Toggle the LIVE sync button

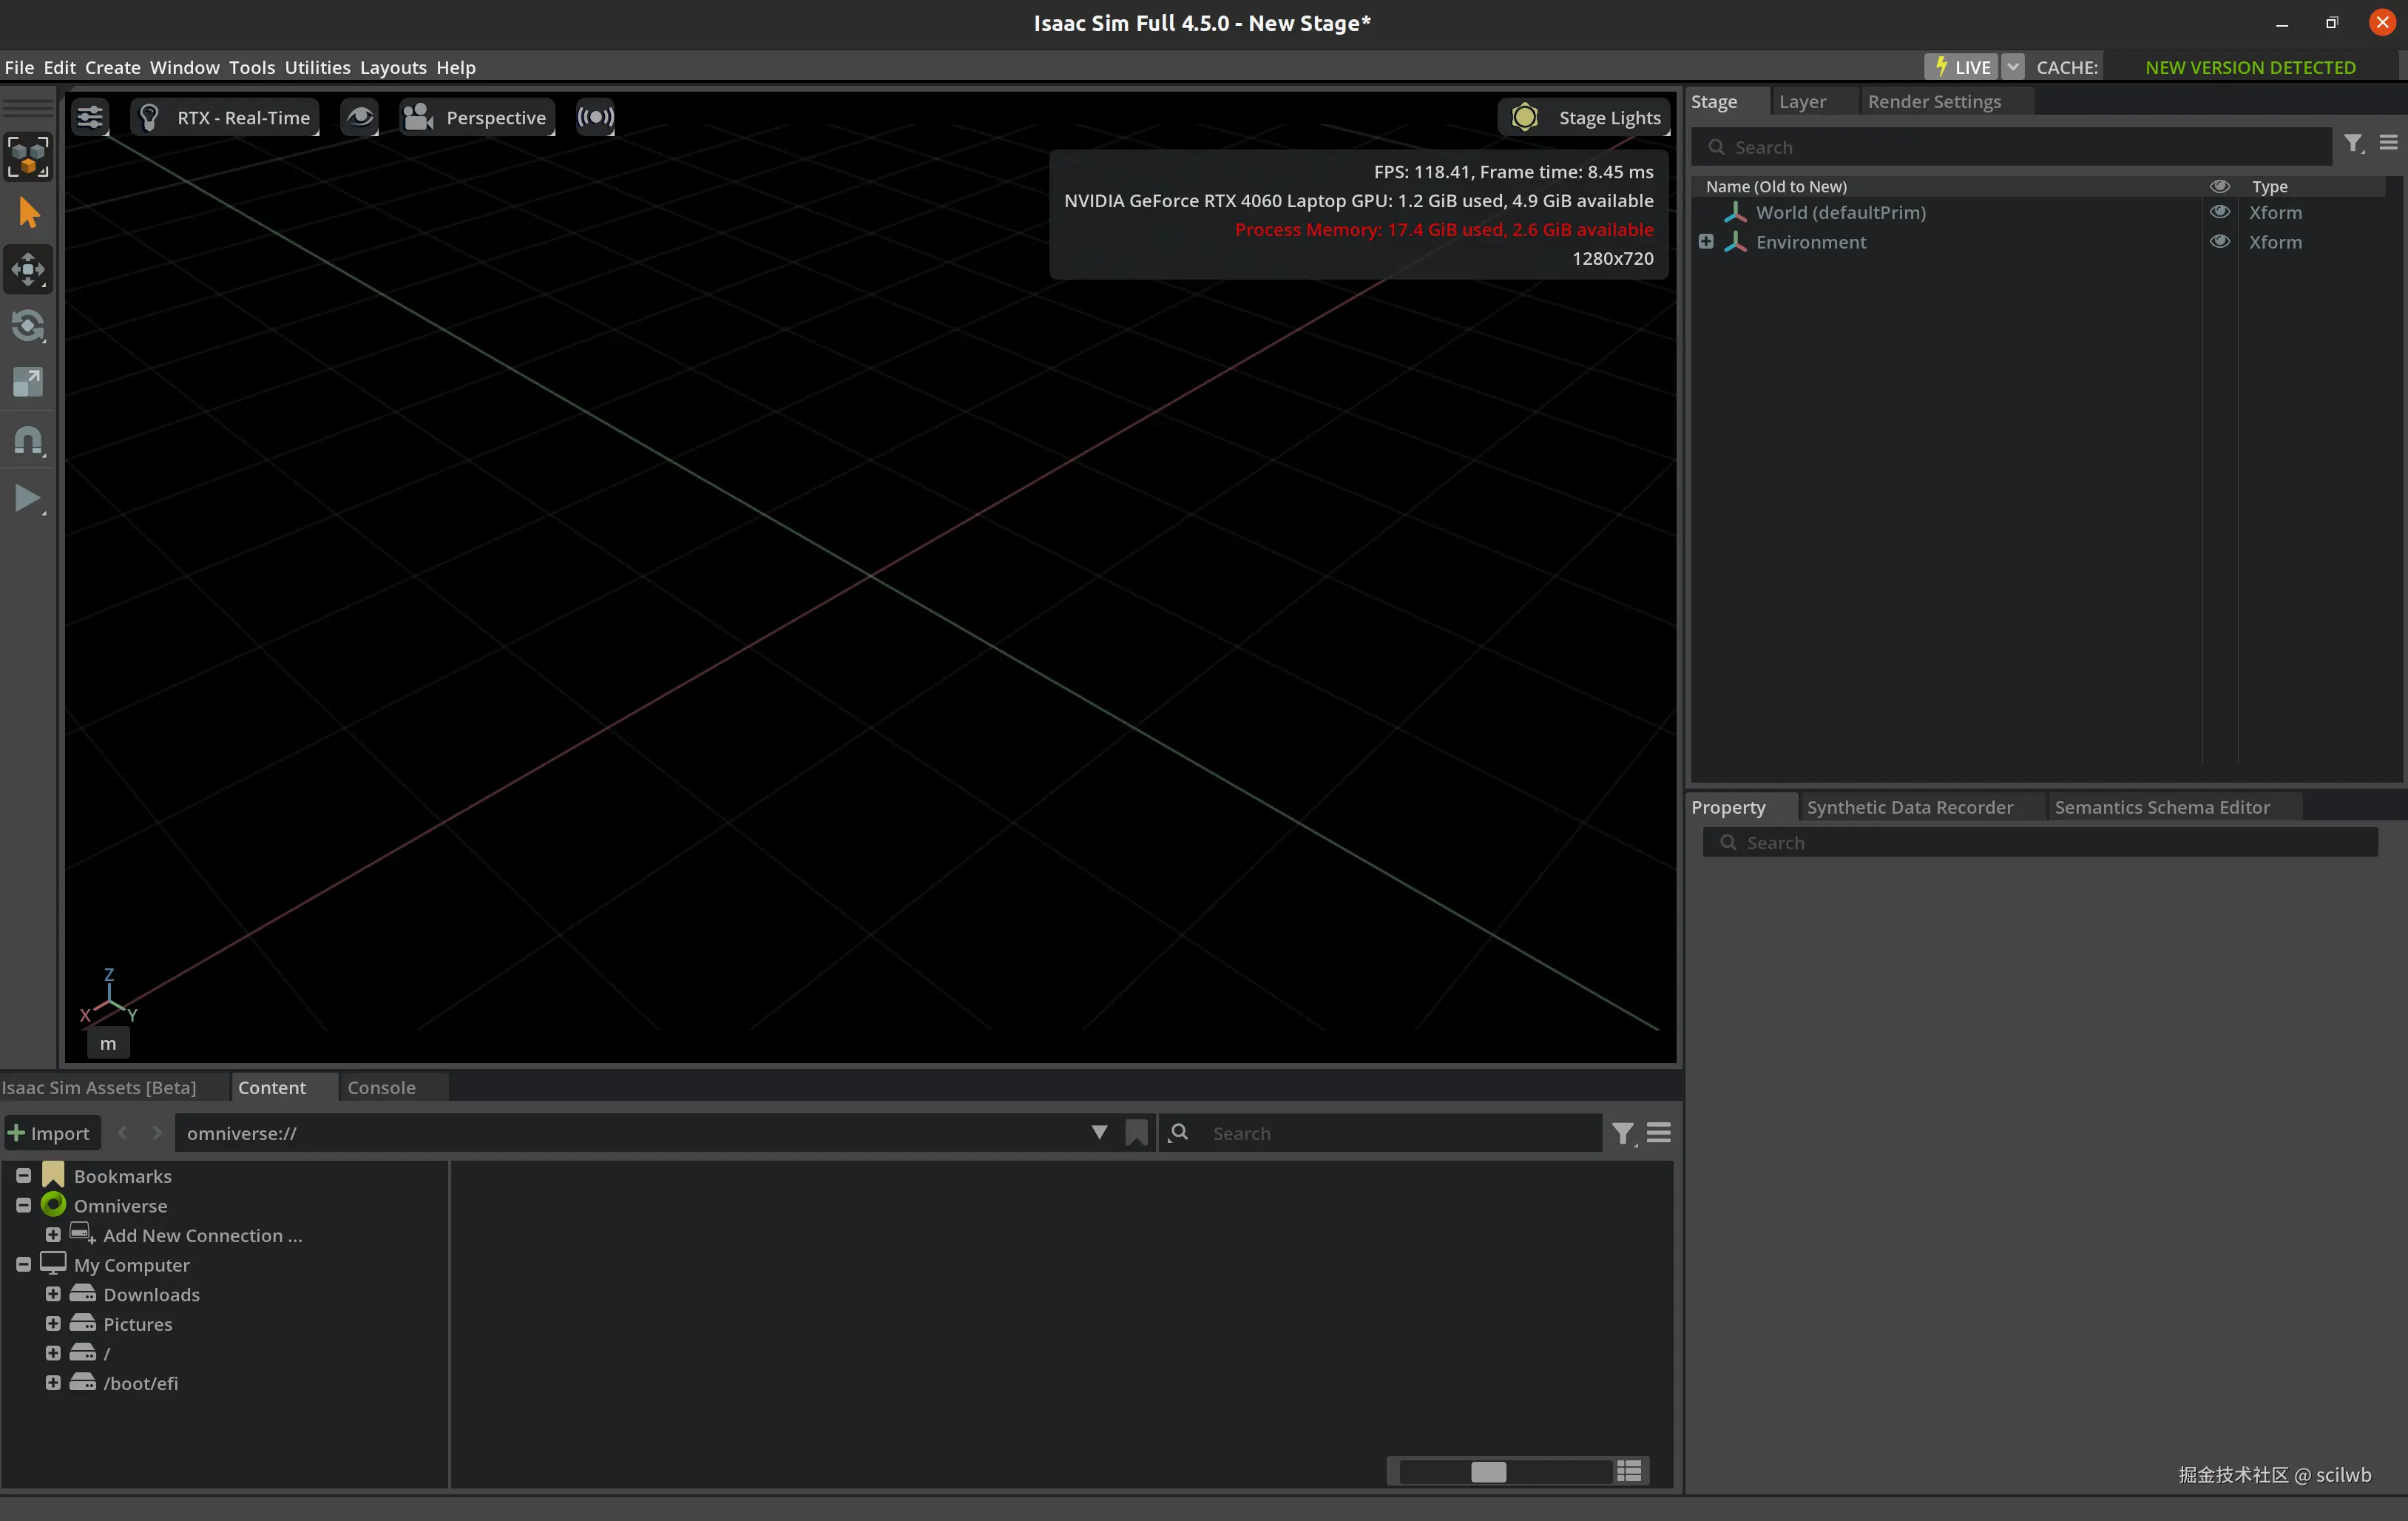coord(1961,67)
